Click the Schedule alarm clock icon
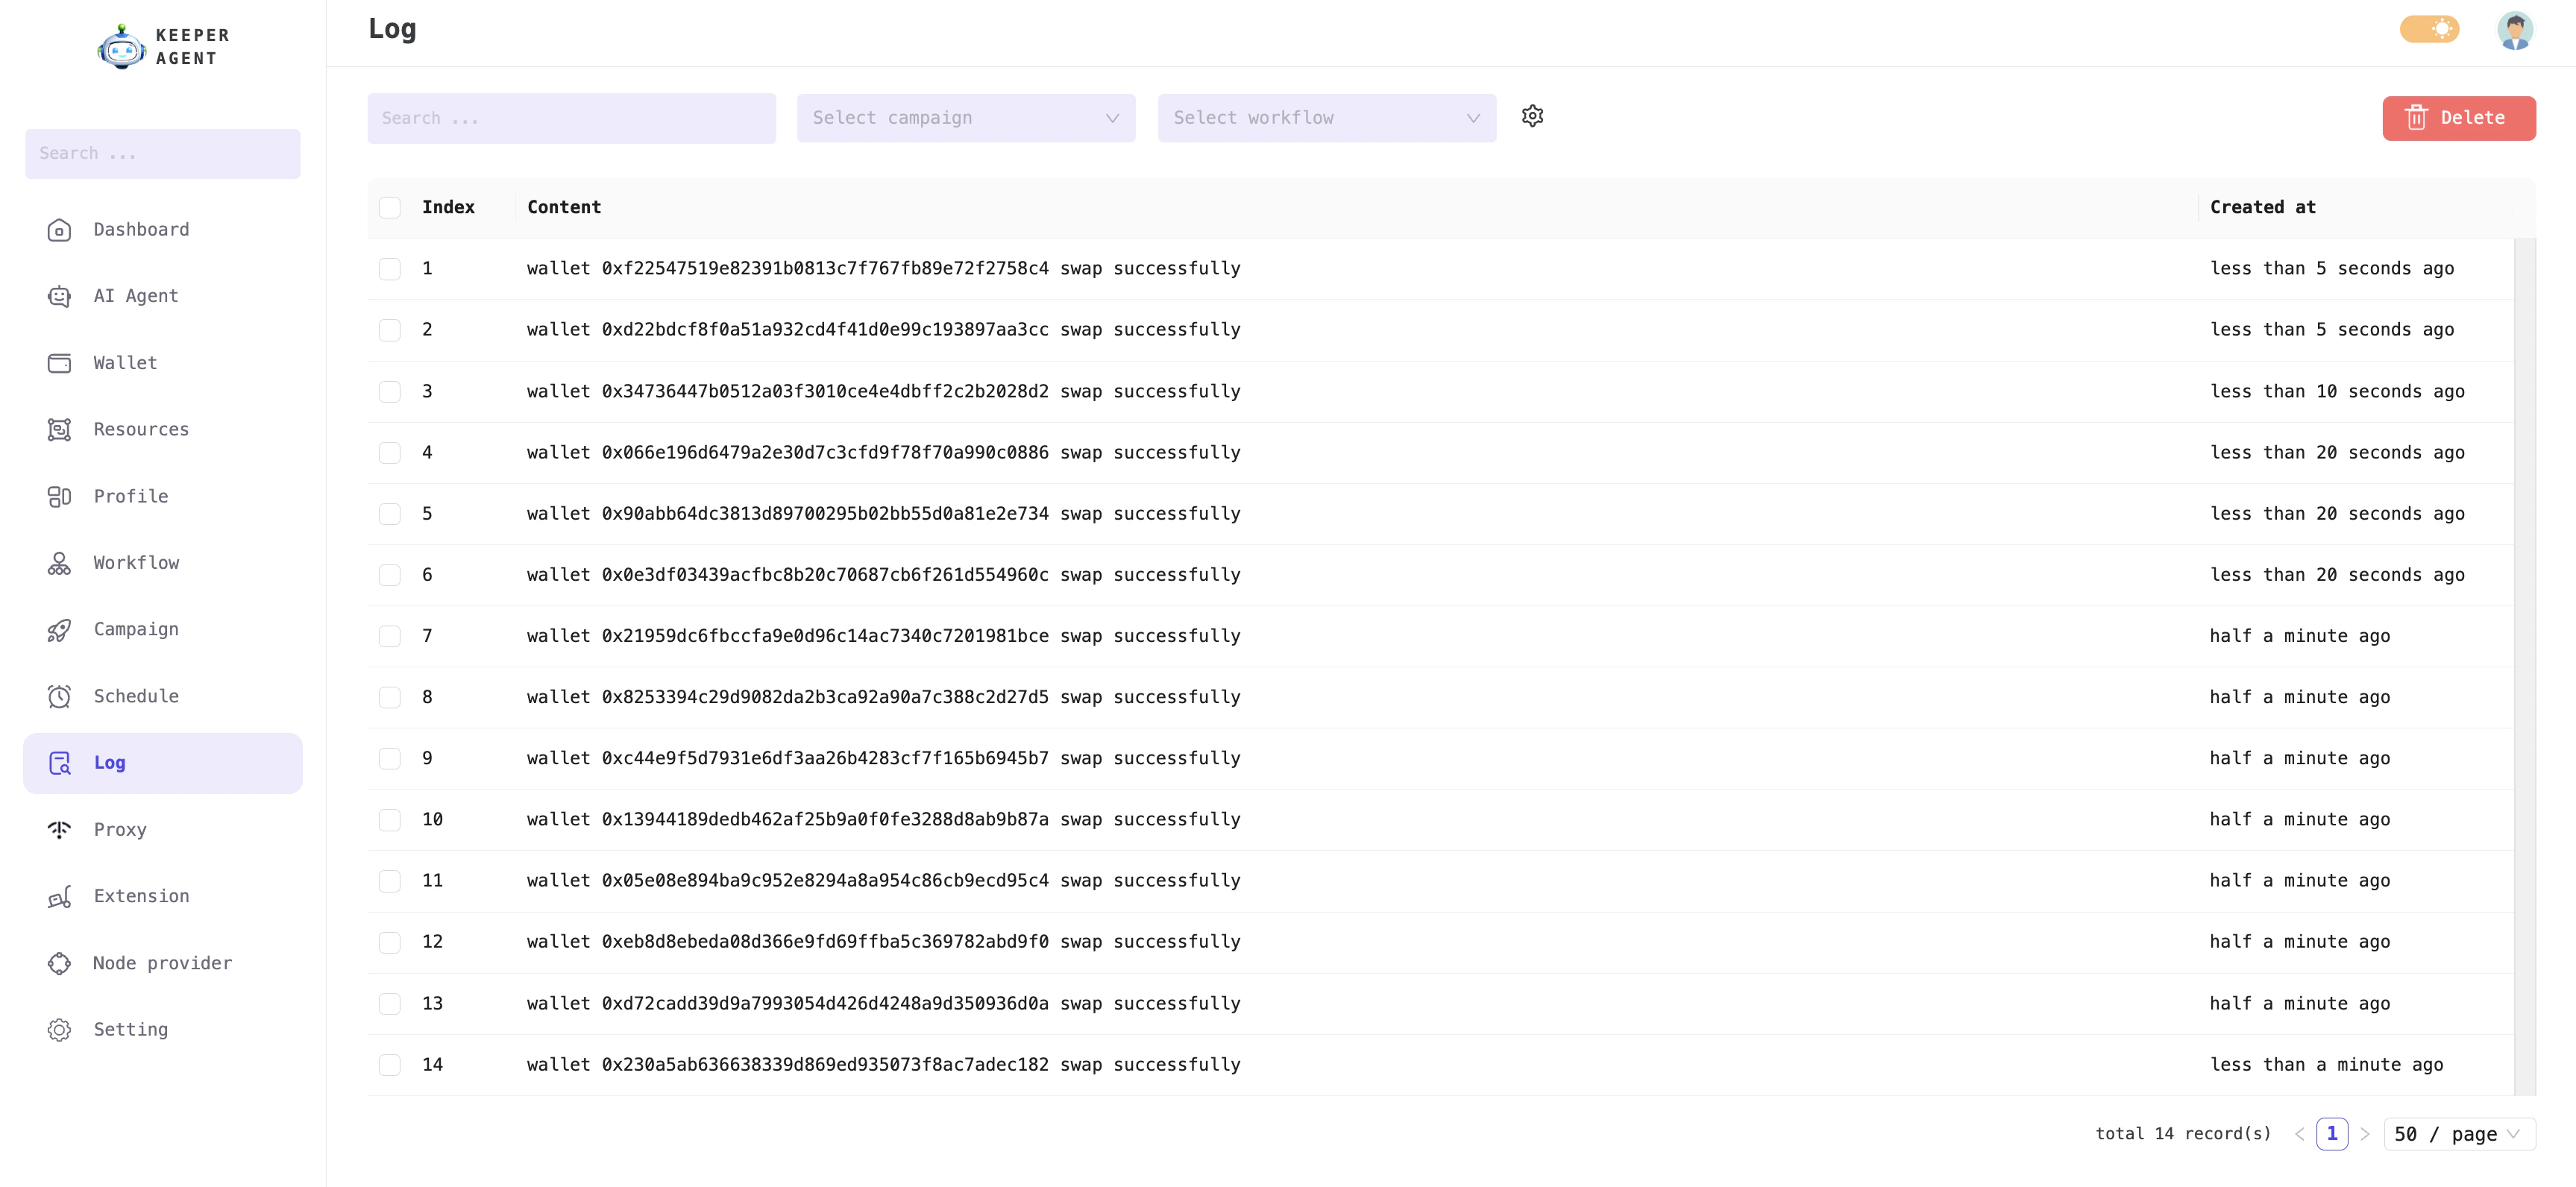 59,697
